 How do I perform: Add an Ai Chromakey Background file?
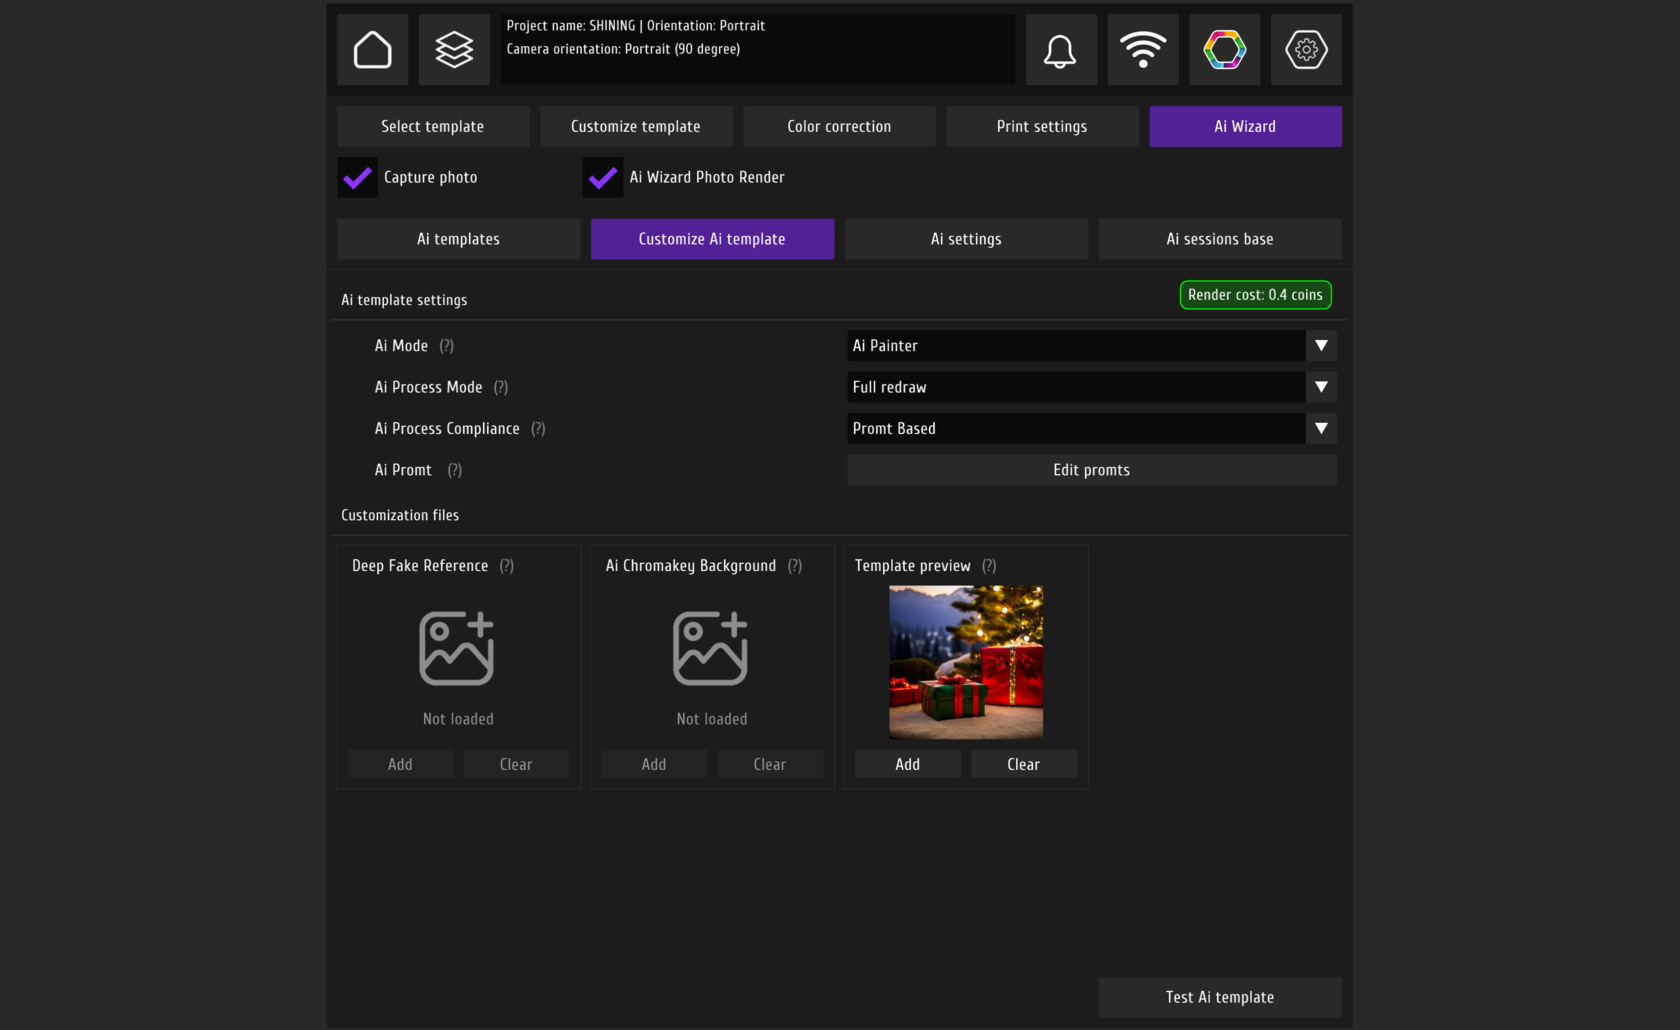(x=654, y=764)
